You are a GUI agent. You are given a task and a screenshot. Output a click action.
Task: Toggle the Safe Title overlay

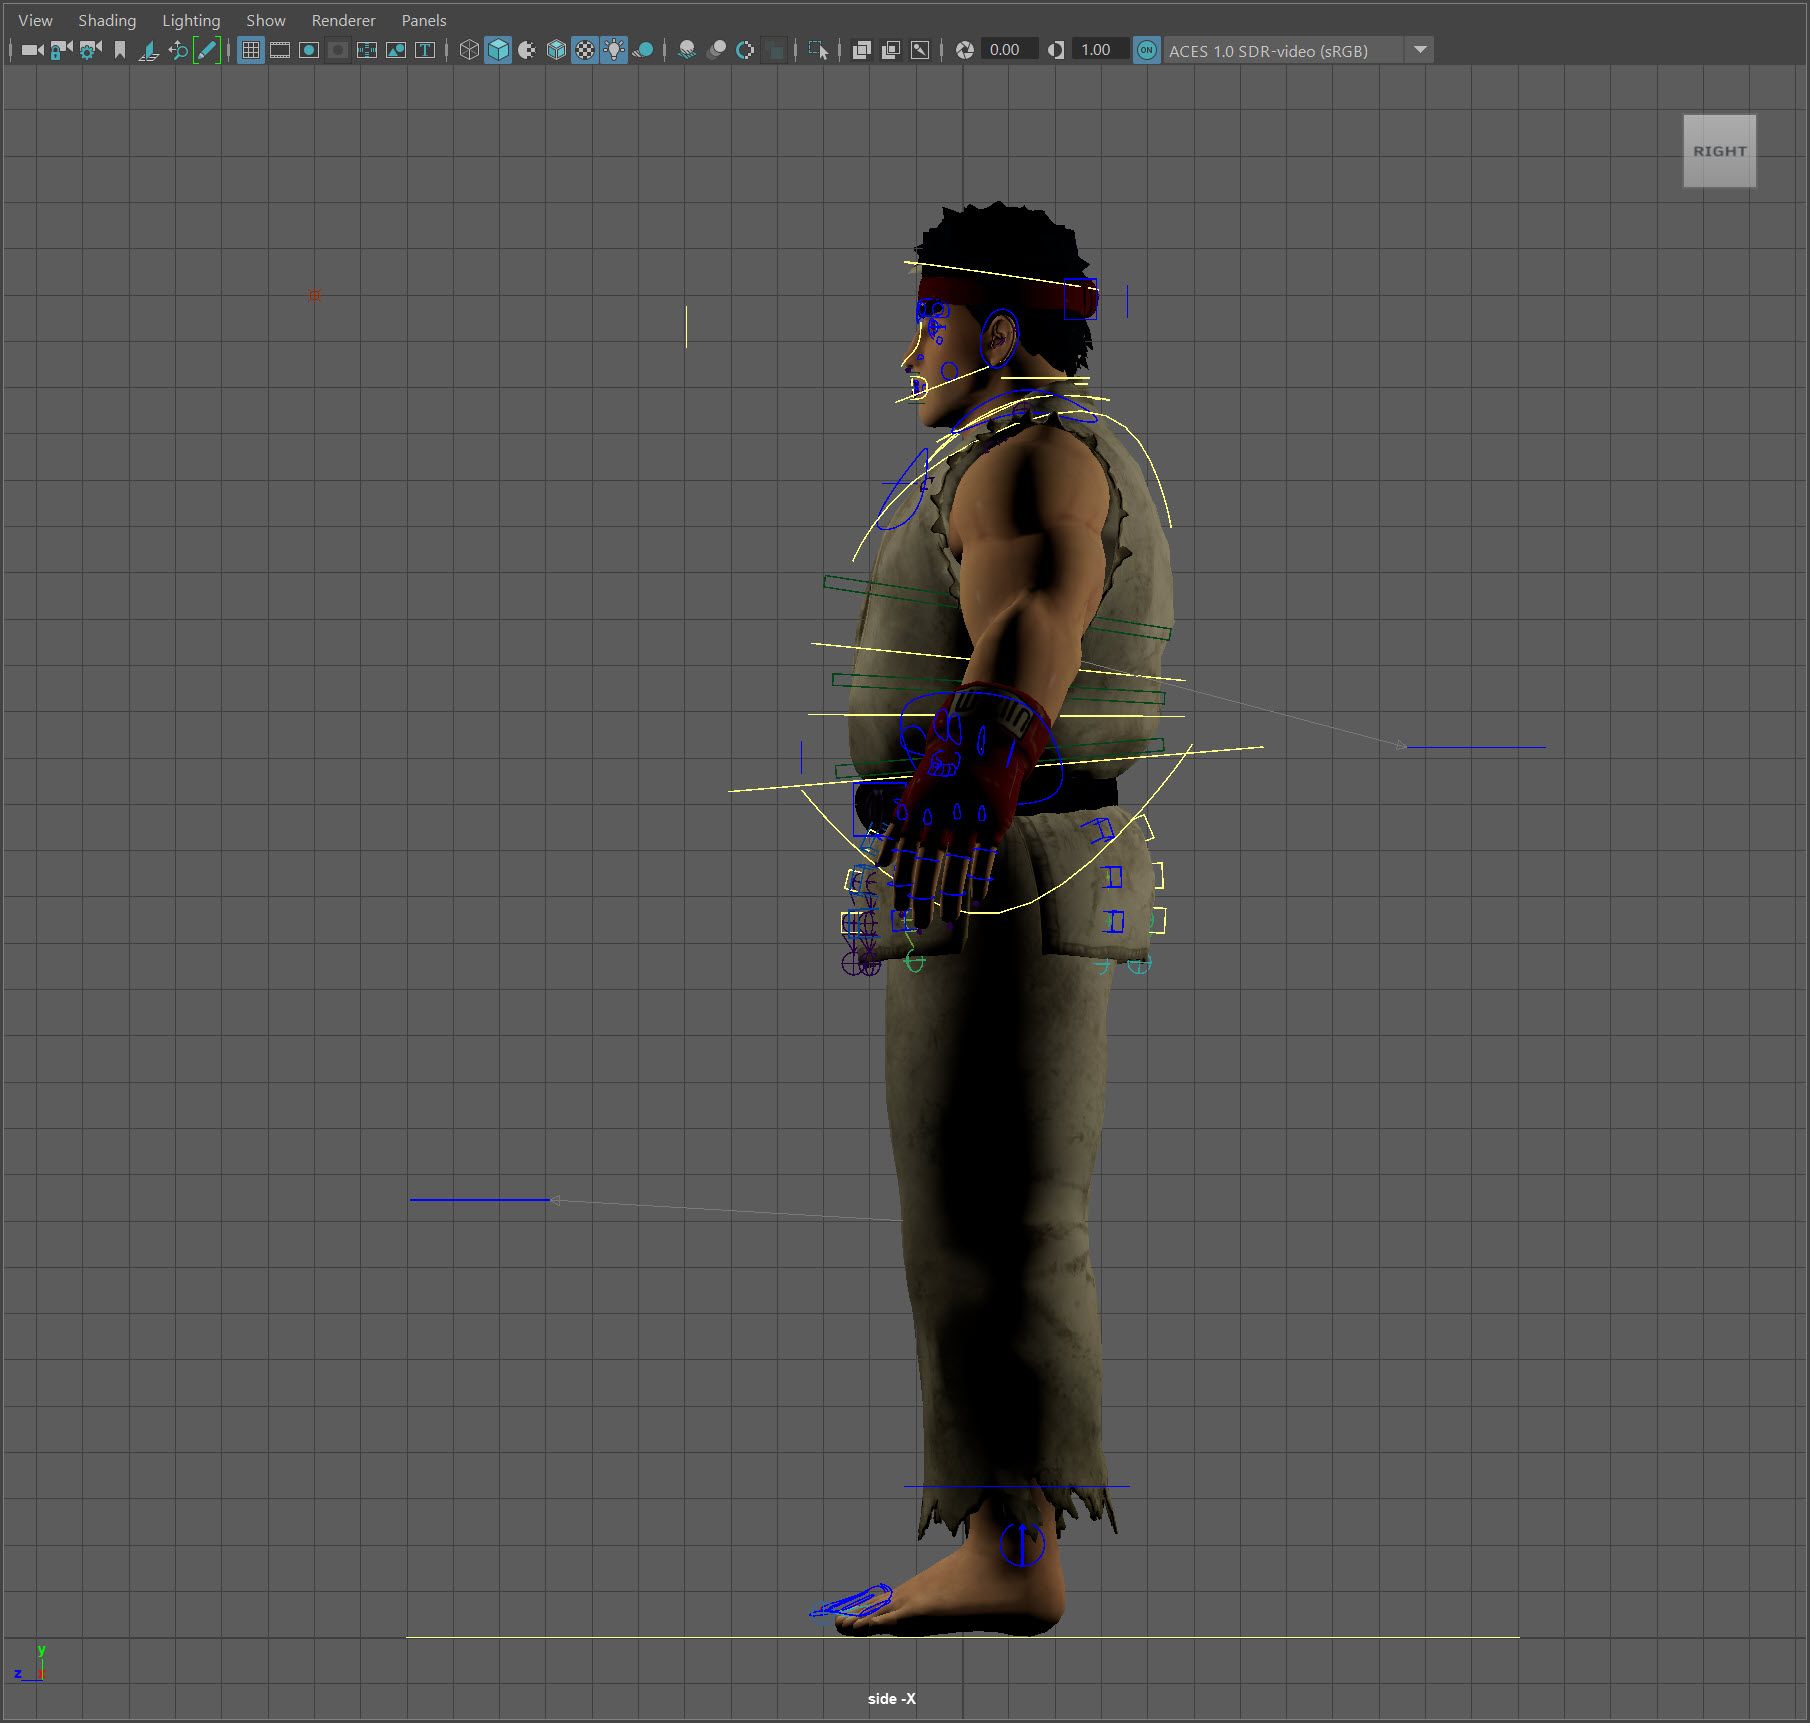[x=425, y=50]
